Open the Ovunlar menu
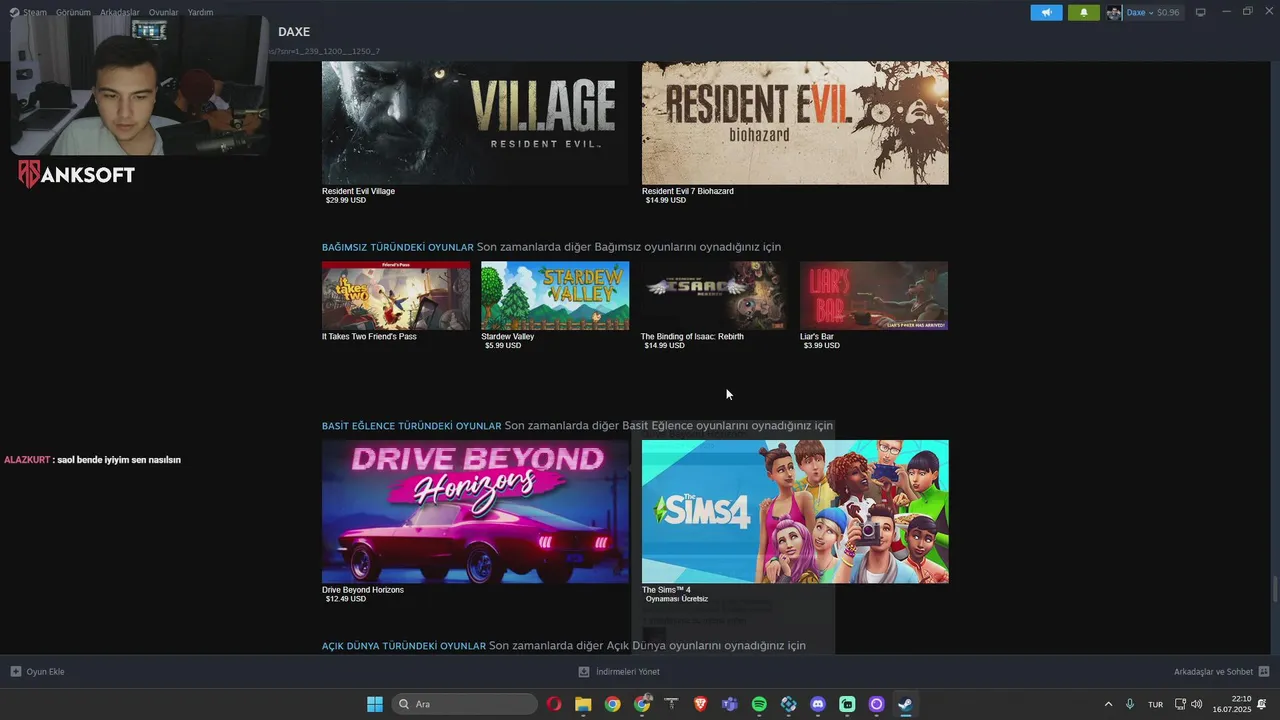This screenshot has height=720, width=1280. (164, 13)
